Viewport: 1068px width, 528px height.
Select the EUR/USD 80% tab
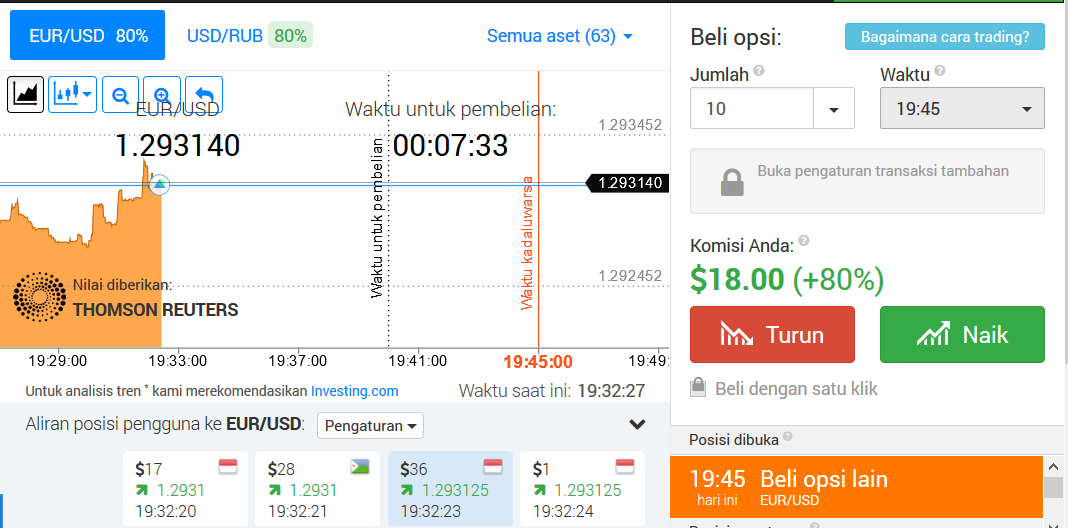point(87,35)
